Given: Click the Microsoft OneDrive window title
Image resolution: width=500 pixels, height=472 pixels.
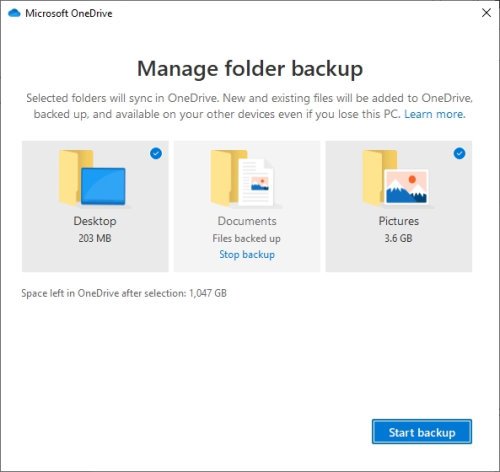Looking at the screenshot, I should point(69,13).
